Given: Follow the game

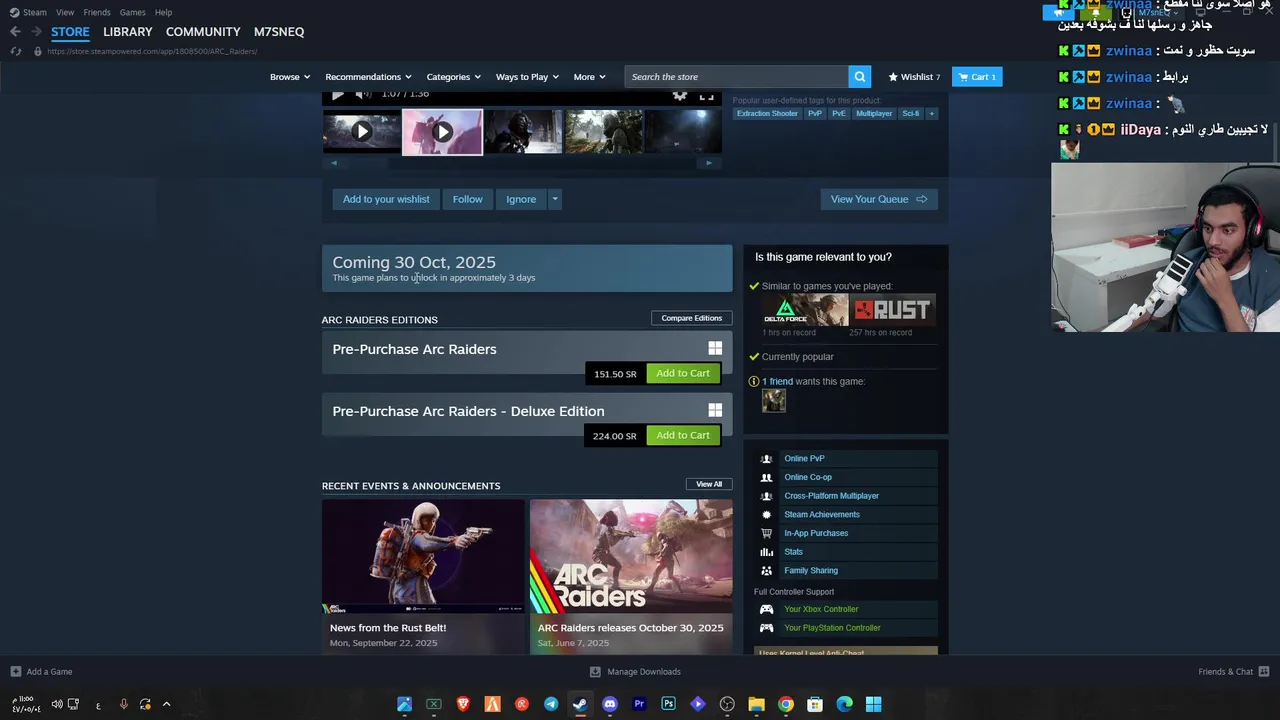Looking at the screenshot, I should point(467,199).
